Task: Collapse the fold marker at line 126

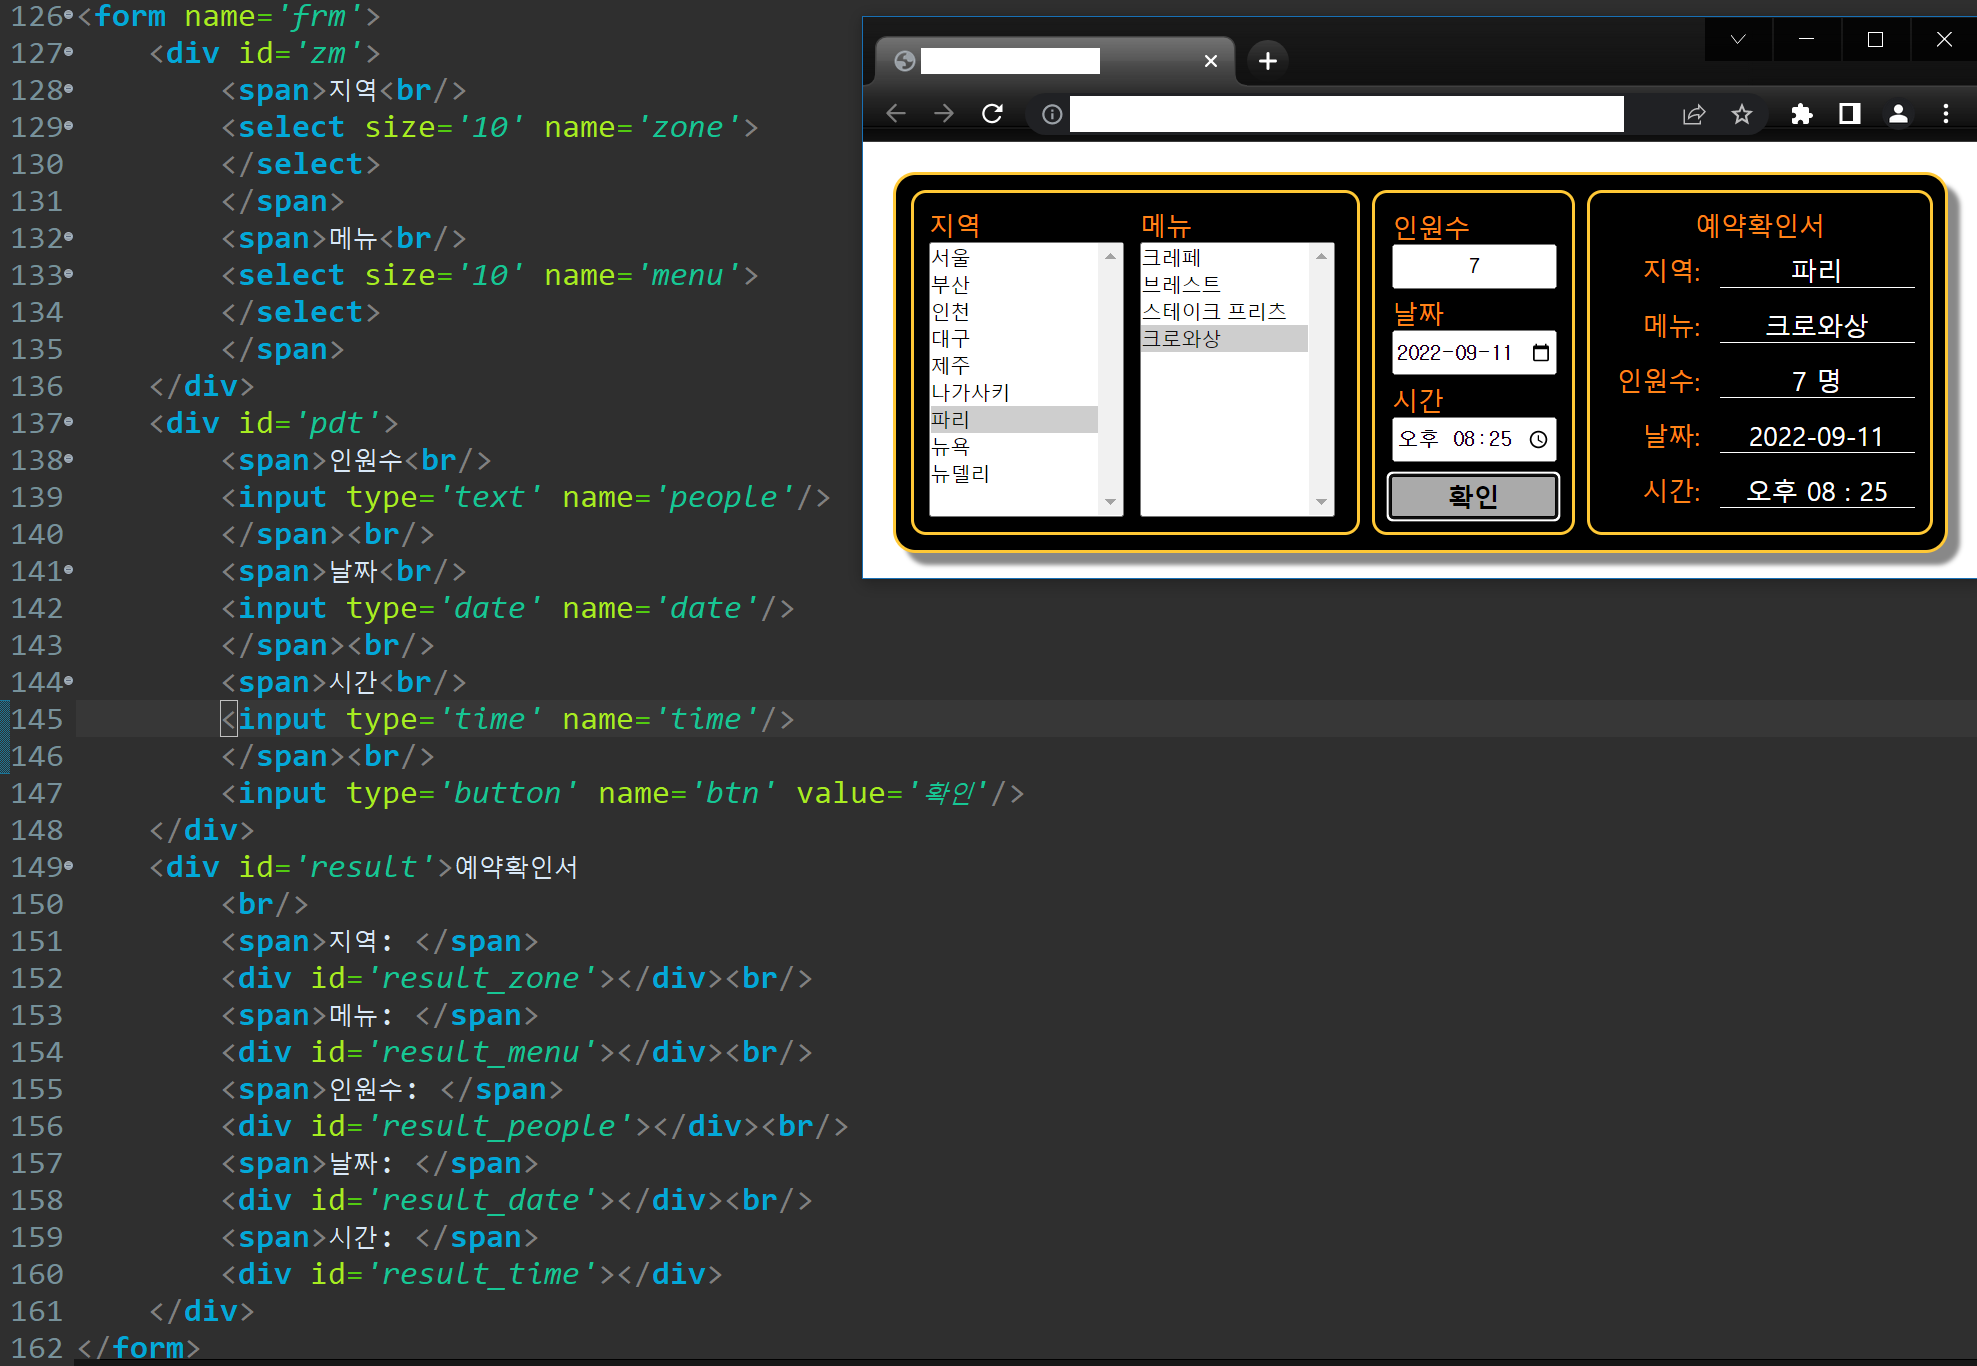Action: pos(68,16)
